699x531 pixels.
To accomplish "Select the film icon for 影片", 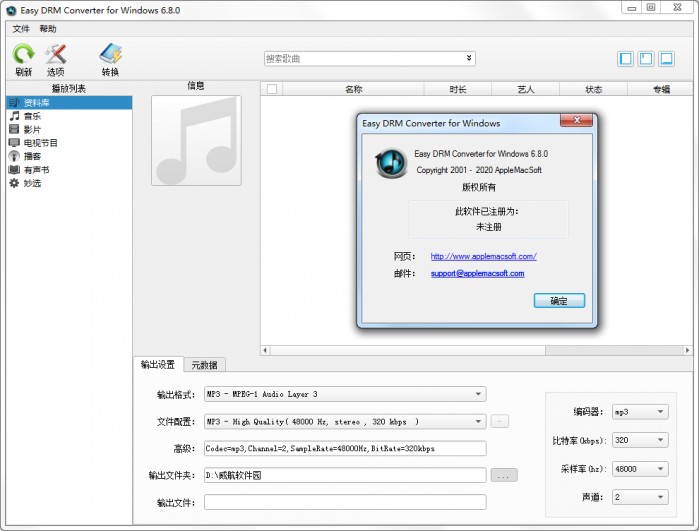I will (14, 129).
